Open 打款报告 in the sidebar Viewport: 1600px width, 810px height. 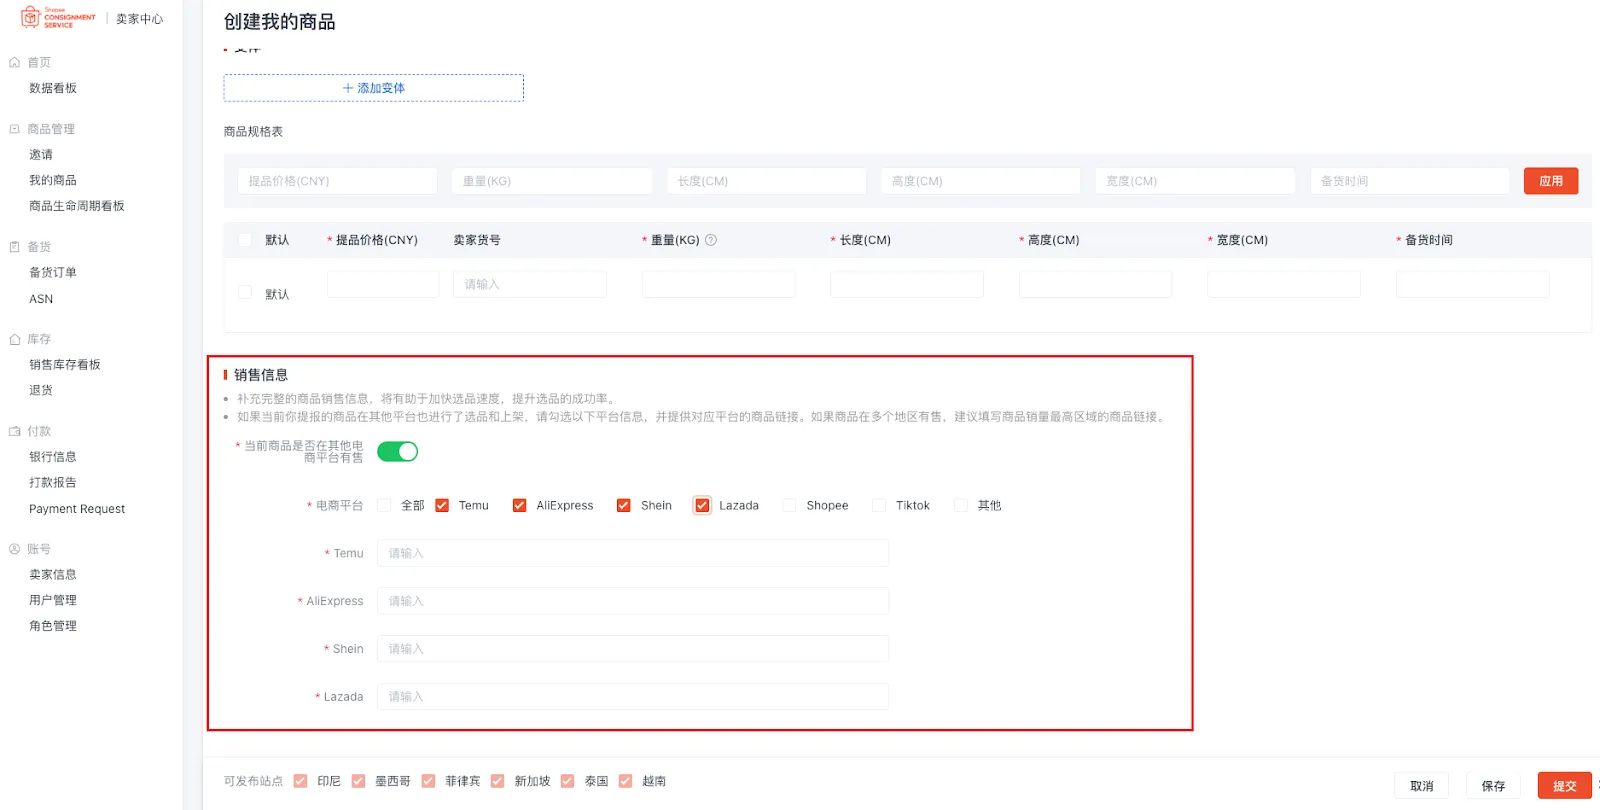[53, 482]
